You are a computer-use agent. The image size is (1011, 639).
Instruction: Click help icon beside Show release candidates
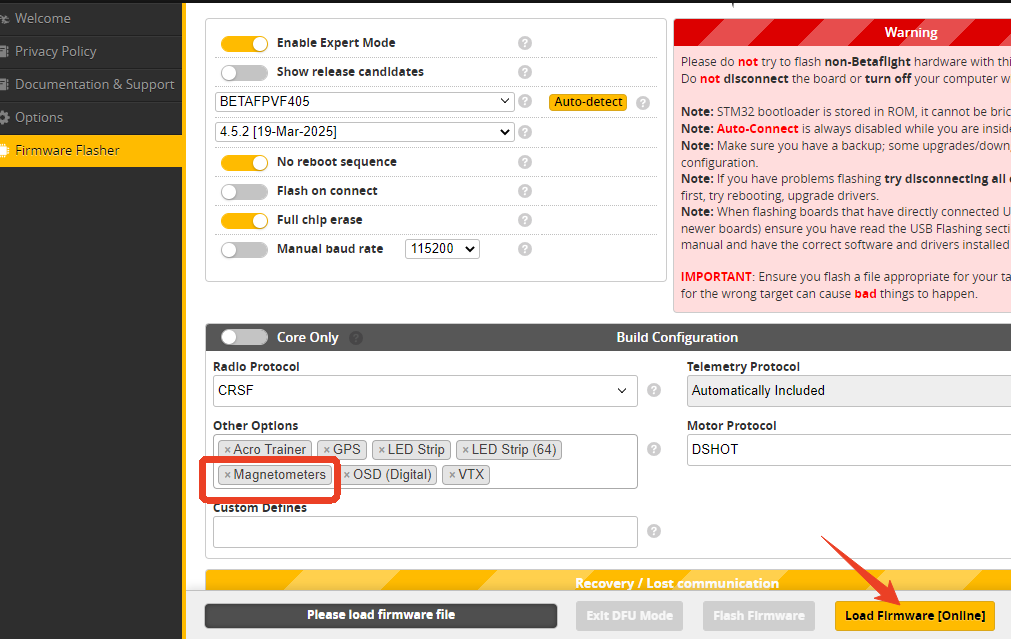[525, 72]
